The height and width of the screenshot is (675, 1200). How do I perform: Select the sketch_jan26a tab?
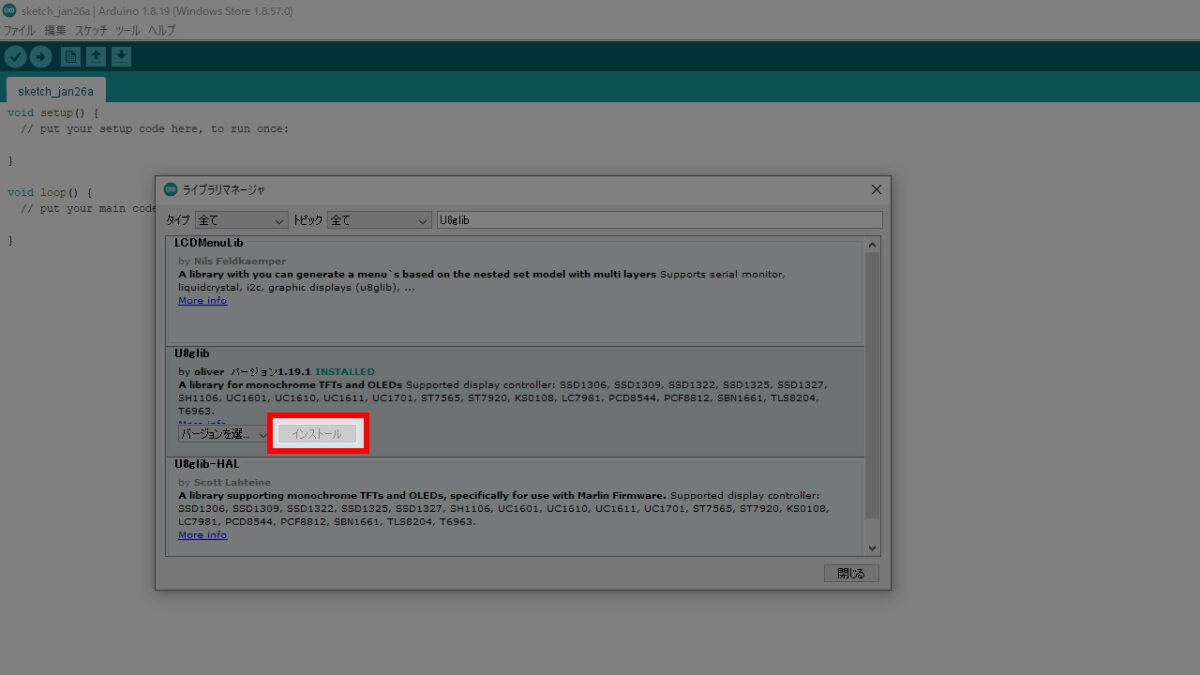55,91
